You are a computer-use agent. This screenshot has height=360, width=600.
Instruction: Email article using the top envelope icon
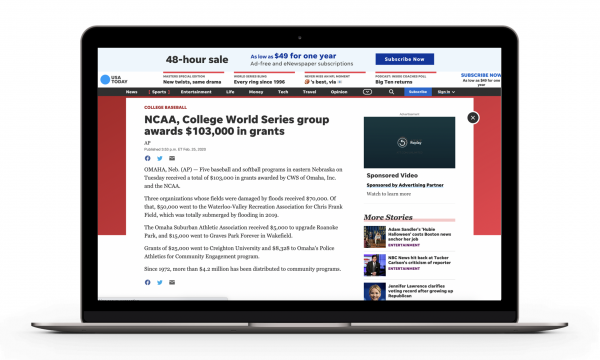click(172, 158)
